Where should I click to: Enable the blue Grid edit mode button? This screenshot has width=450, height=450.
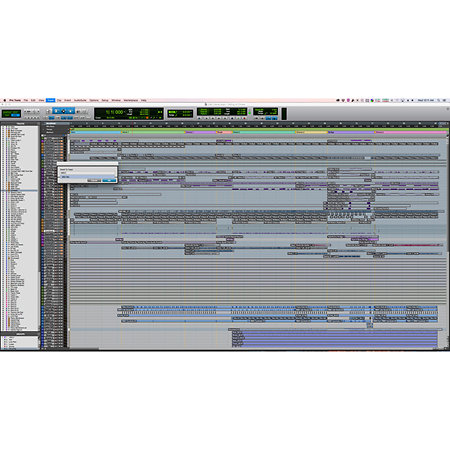[x=15, y=115]
